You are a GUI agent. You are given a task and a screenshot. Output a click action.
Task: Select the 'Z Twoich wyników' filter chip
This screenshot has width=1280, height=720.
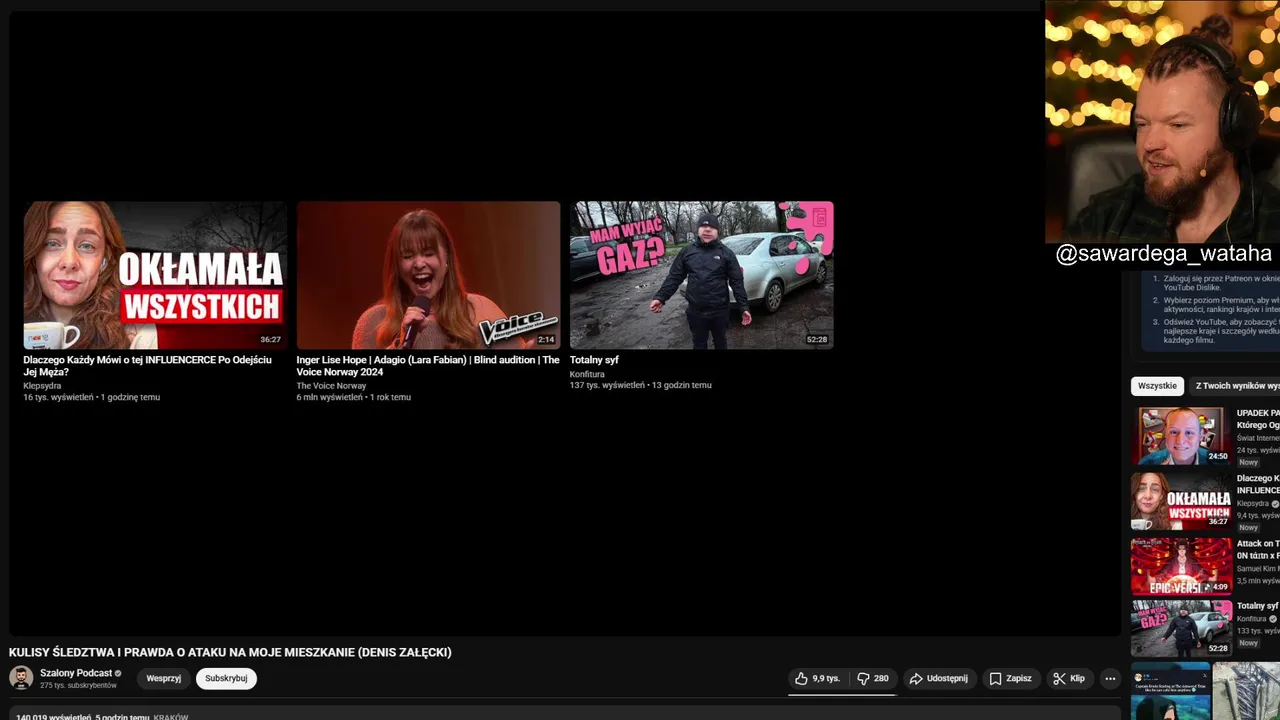1235,386
